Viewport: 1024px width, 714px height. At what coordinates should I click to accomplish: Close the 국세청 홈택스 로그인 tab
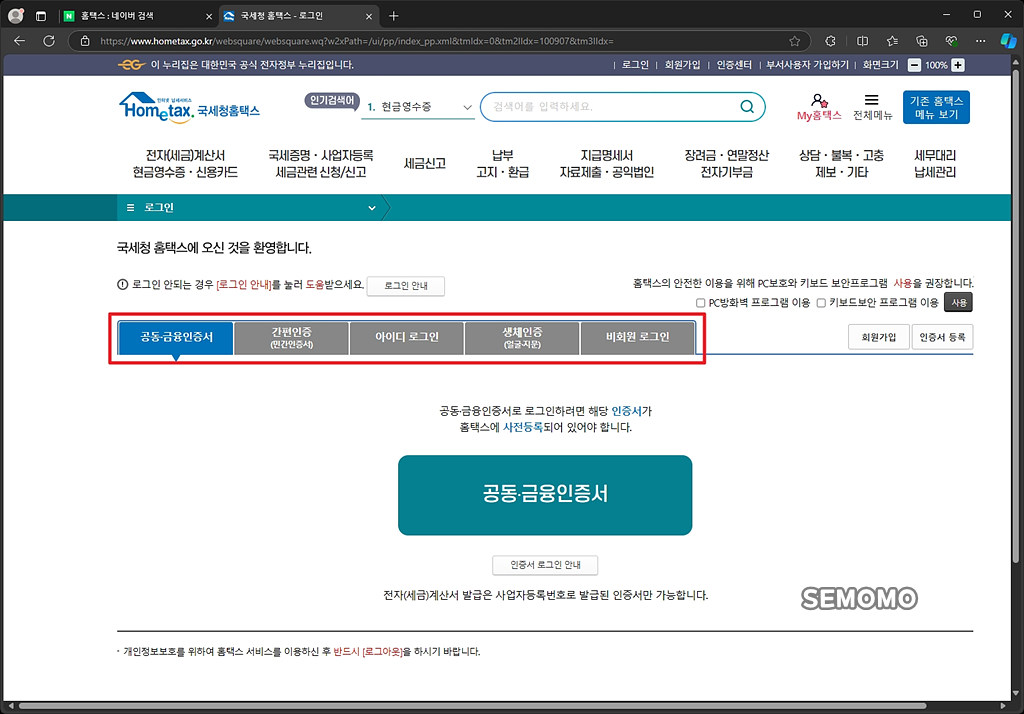point(368,16)
